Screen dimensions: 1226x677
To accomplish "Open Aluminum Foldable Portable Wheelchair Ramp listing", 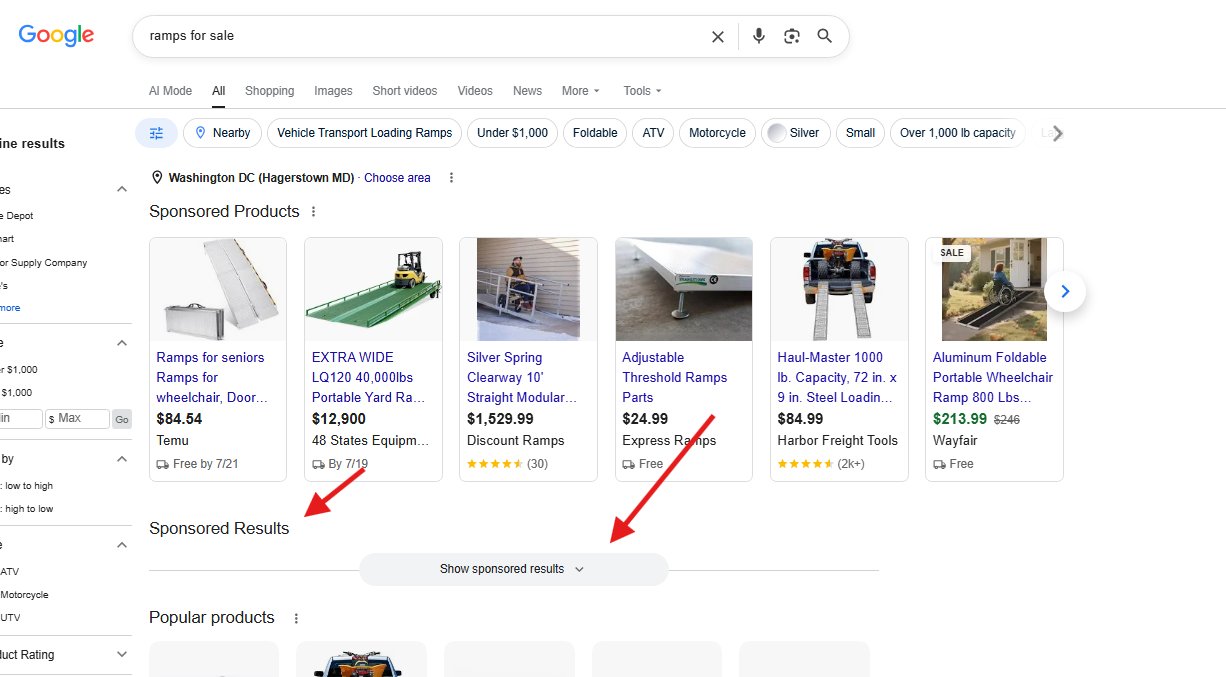I will (x=992, y=377).
